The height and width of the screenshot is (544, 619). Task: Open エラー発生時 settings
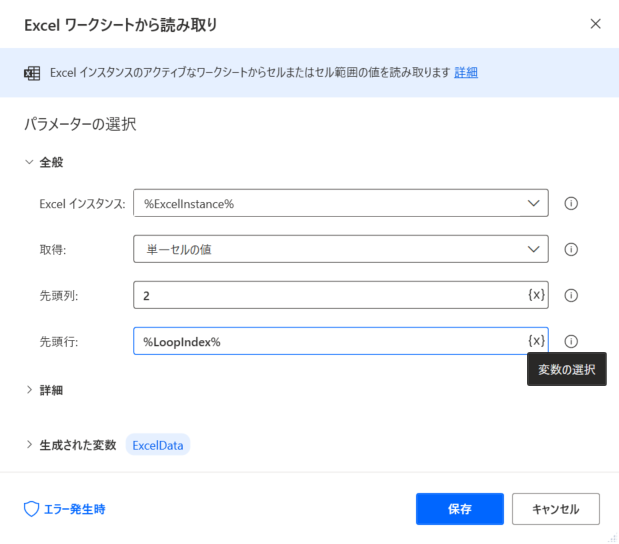65,509
